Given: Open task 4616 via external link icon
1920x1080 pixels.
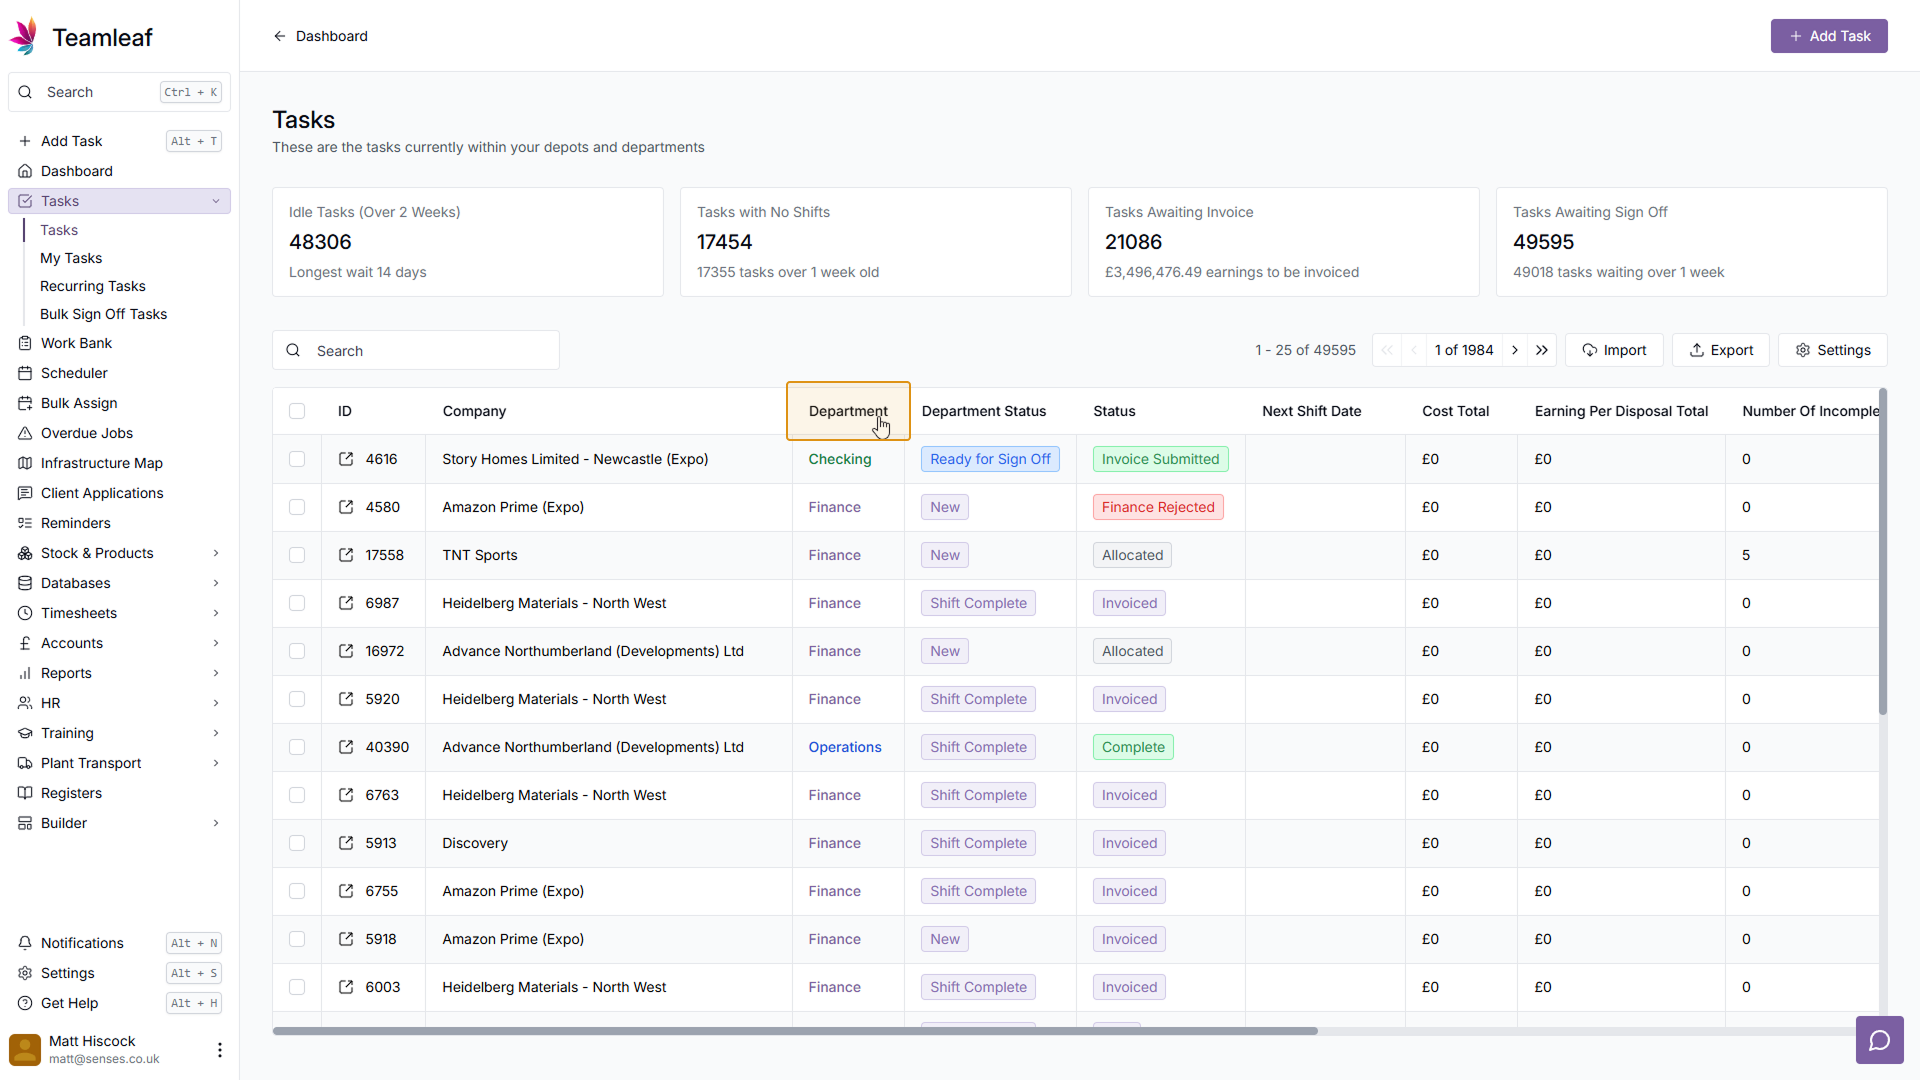Looking at the screenshot, I should pos(346,459).
